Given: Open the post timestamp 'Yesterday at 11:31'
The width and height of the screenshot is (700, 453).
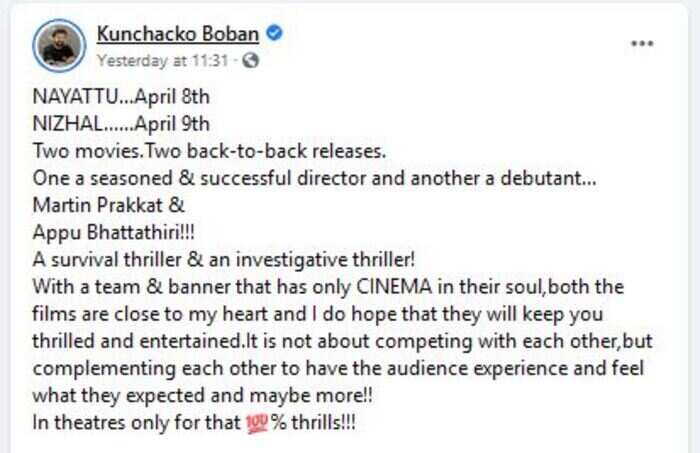Looking at the screenshot, I should tap(163, 60).
